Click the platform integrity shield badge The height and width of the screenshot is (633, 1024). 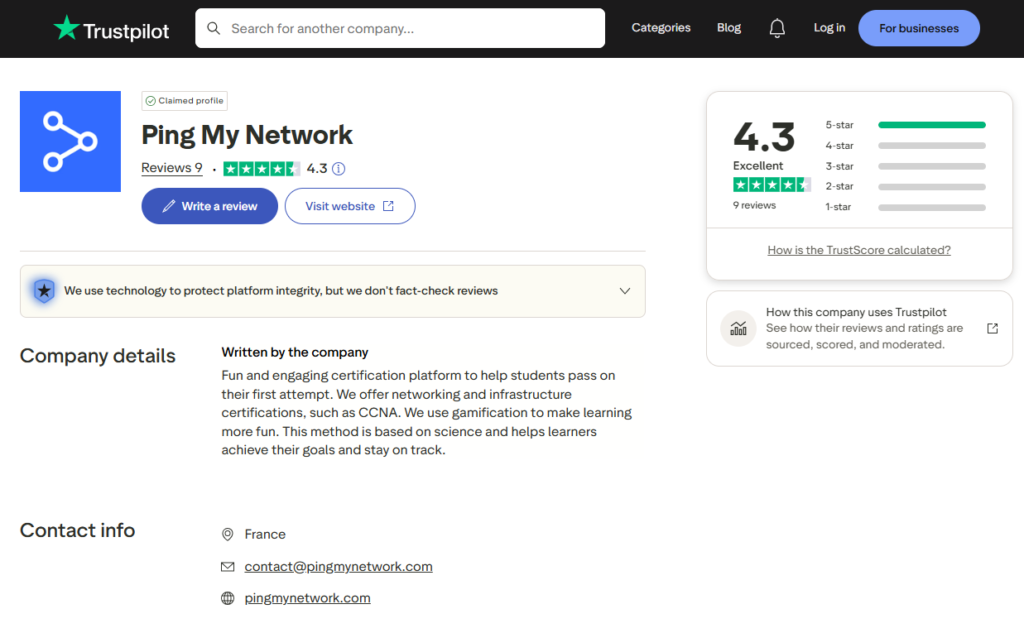click(43, 290)
